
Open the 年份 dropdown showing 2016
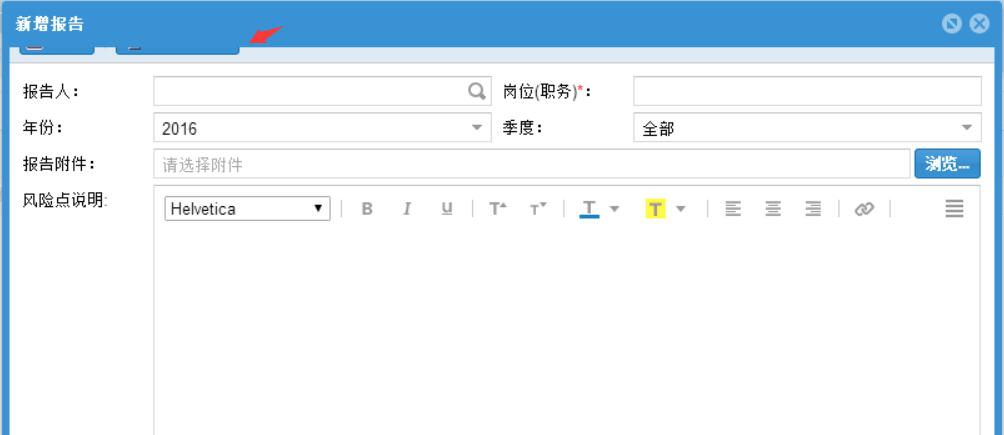tap(322, 128)
